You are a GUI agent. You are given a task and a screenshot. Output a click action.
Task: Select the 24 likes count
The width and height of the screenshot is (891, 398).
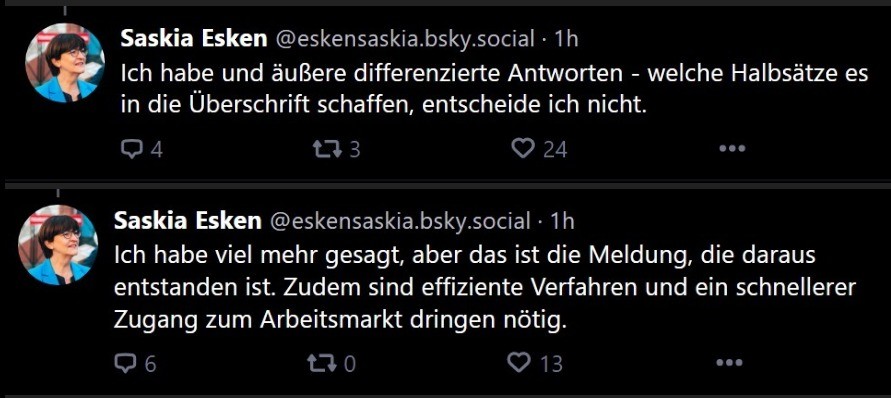pos(555,150)
